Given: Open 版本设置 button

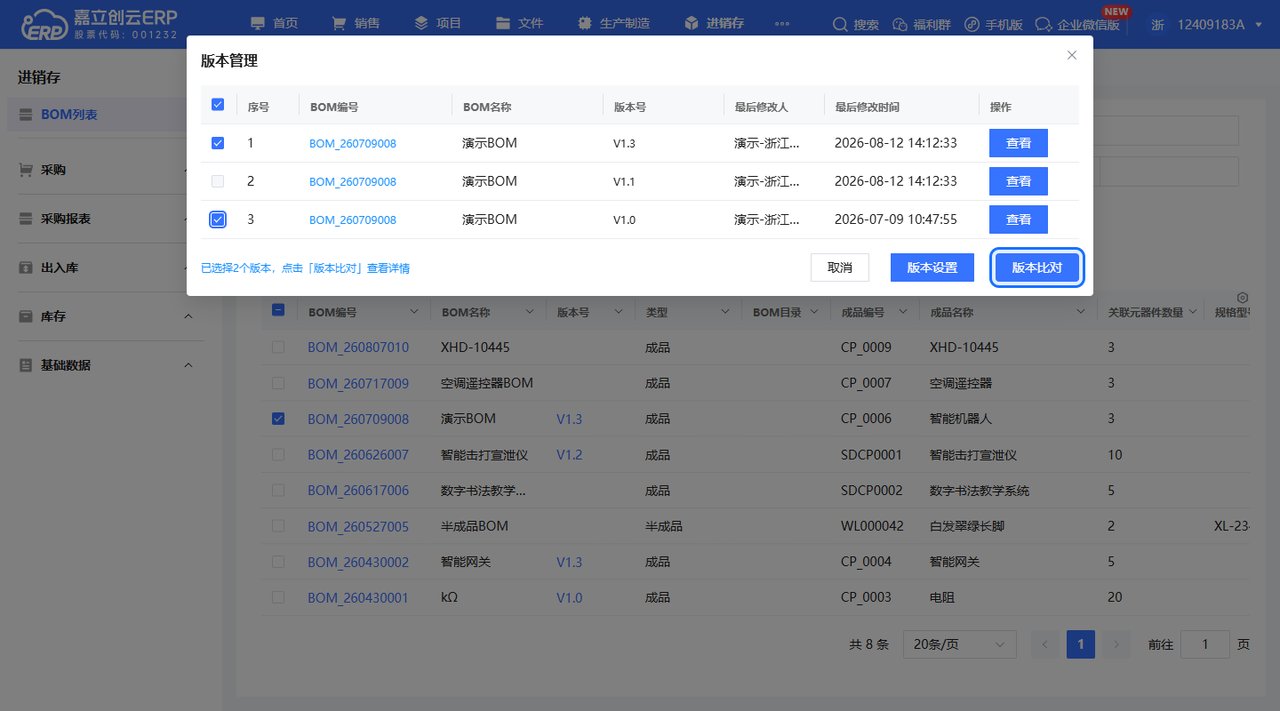Looking at the screenshot, I should click(932, 267).
